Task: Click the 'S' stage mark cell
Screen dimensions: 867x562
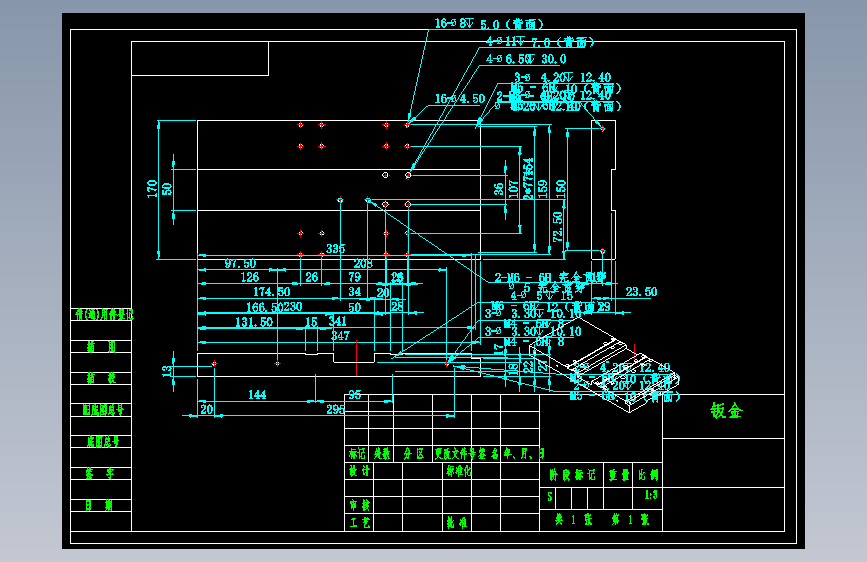Action: point(550,496)
